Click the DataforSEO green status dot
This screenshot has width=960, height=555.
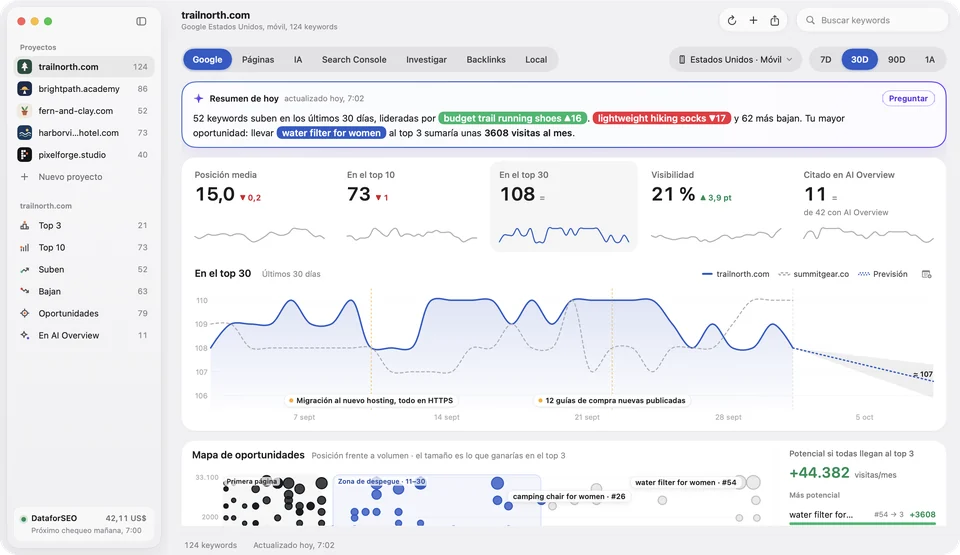(x=23, y=519)
